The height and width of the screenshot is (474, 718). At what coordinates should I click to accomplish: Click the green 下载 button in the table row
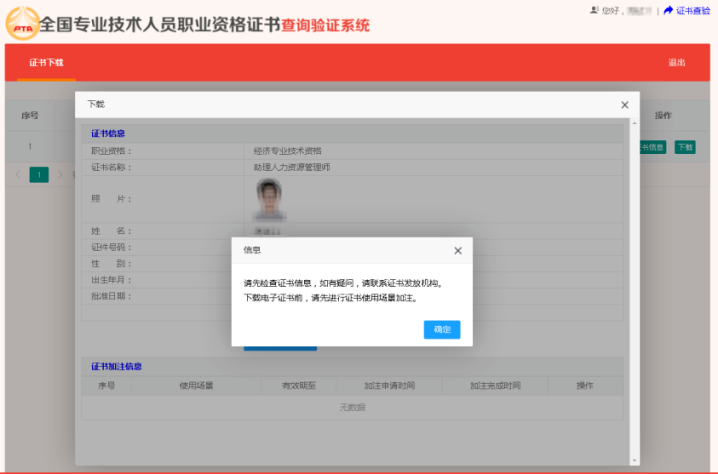pos(684,147)
